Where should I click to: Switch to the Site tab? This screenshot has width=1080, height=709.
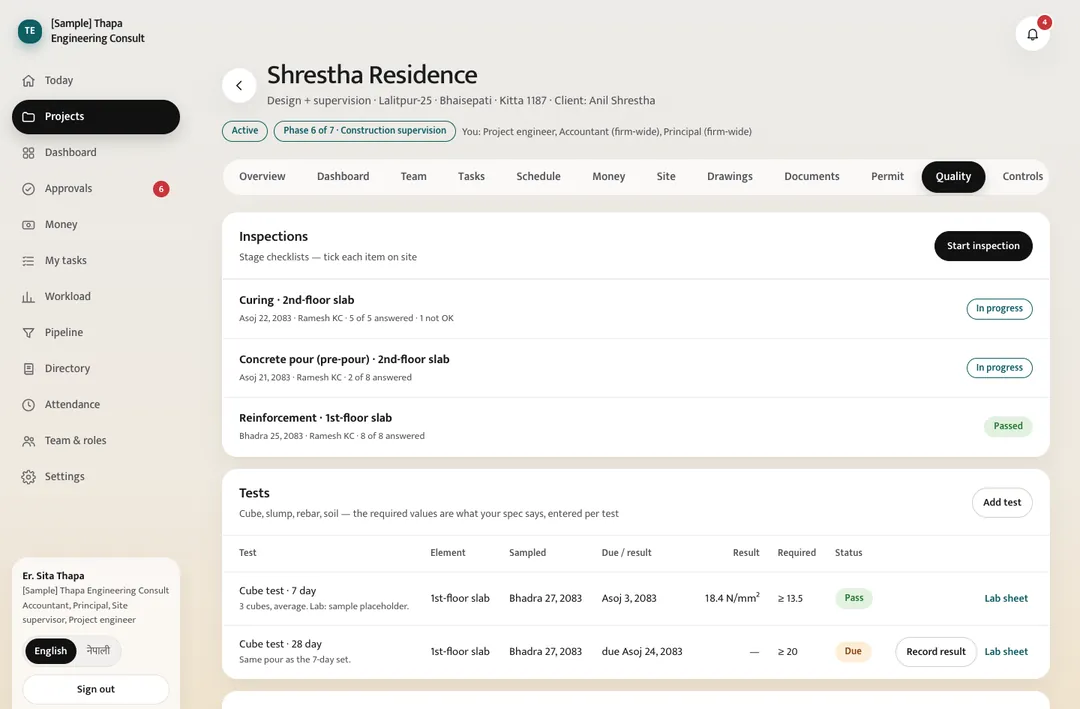coord(666,176)
